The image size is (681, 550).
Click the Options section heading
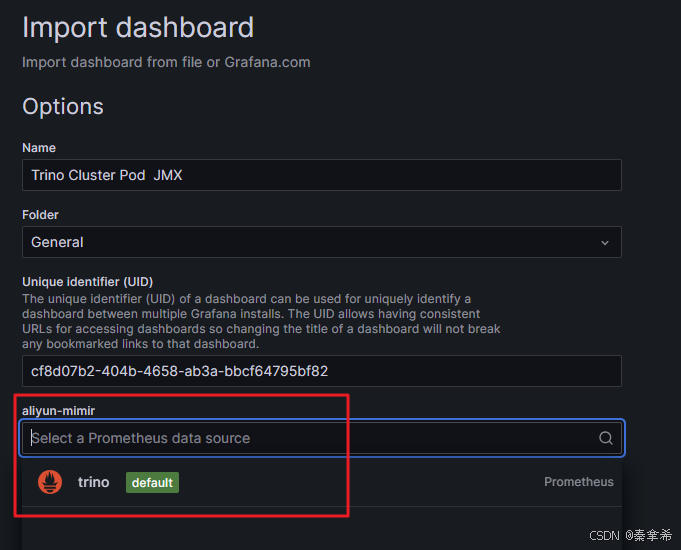[x=63, y=106]
